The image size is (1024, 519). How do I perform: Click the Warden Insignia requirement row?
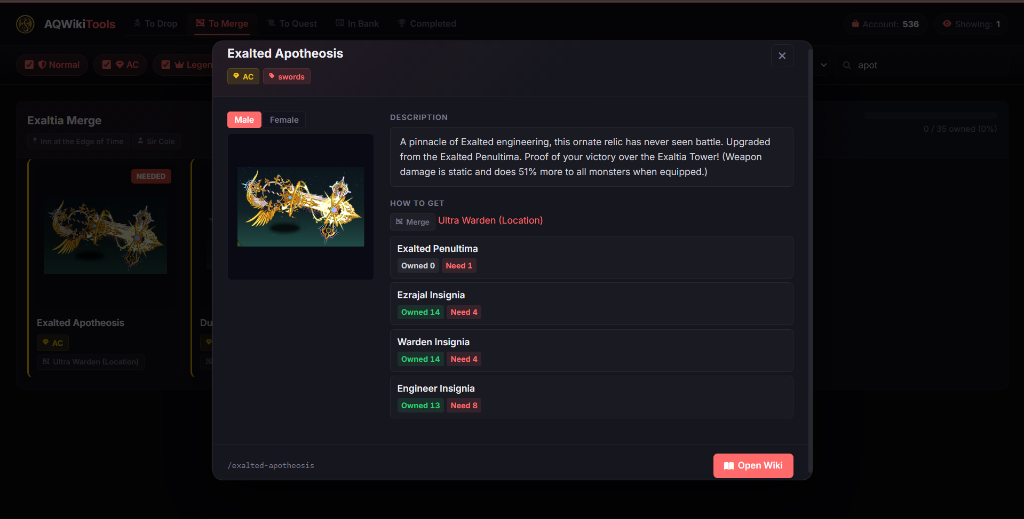[592, 351]
